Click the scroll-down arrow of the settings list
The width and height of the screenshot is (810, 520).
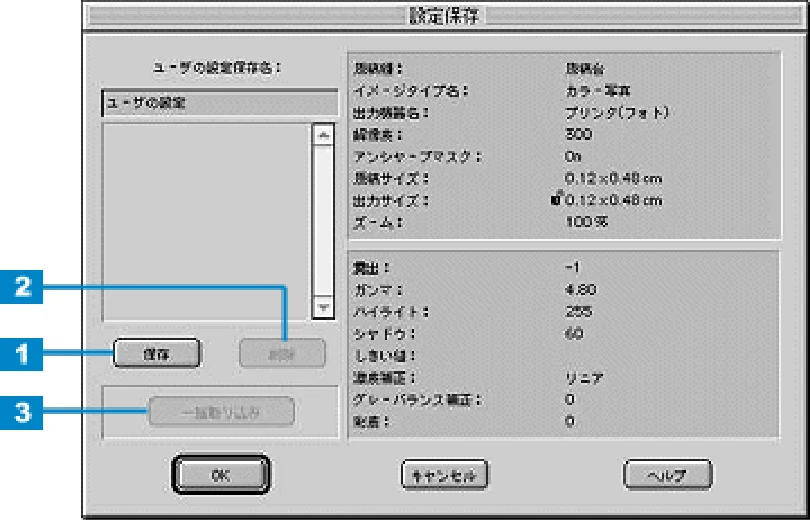pyautogui.click(x=324, y=308)
